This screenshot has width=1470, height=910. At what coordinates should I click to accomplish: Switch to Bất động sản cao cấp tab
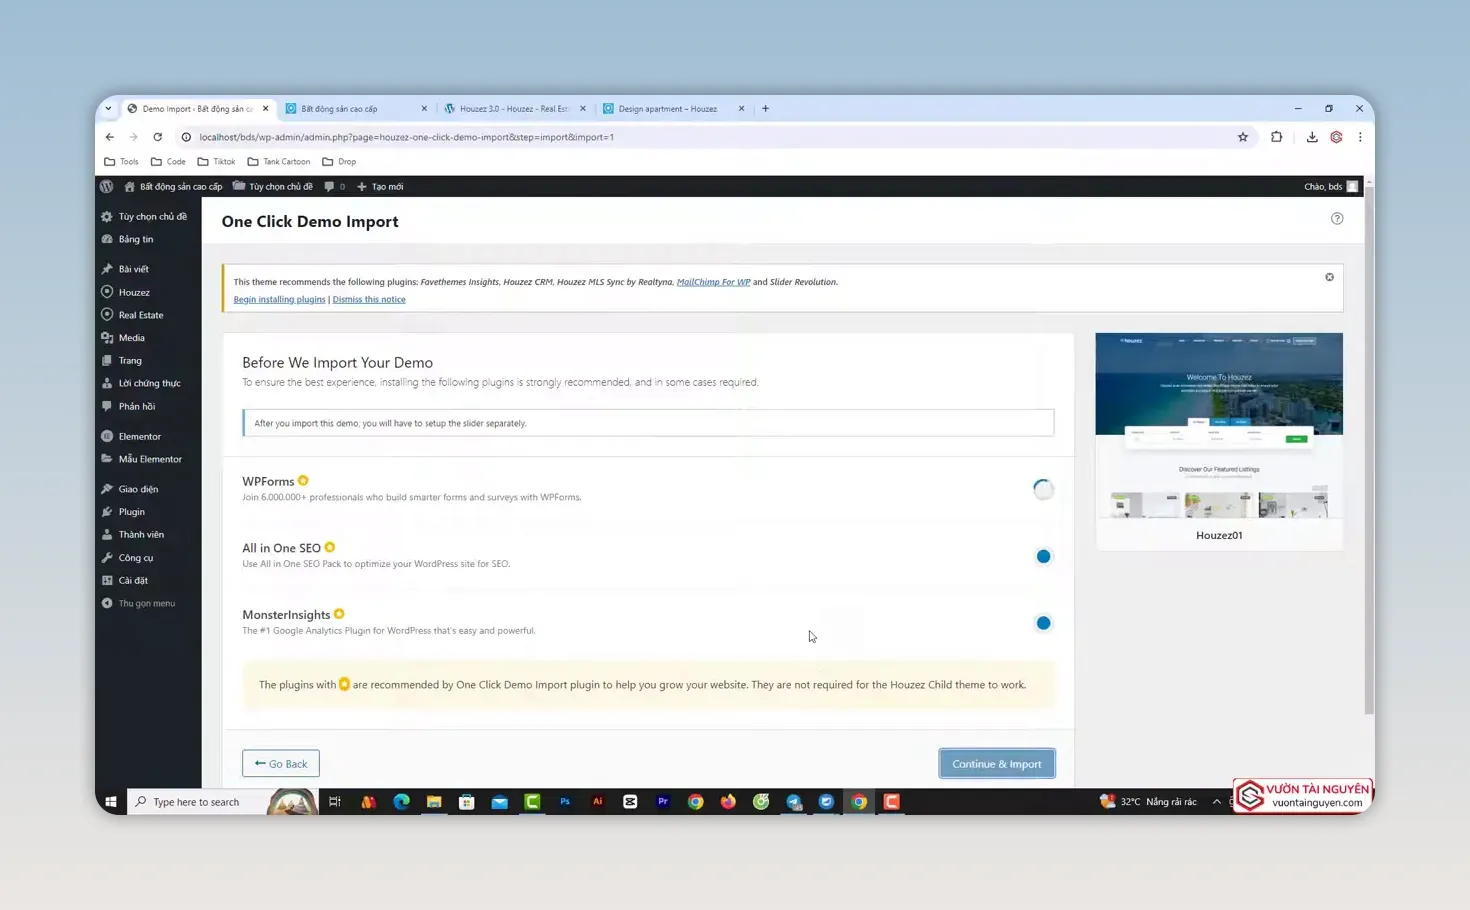pyautogui.click(x=355, y=109)
